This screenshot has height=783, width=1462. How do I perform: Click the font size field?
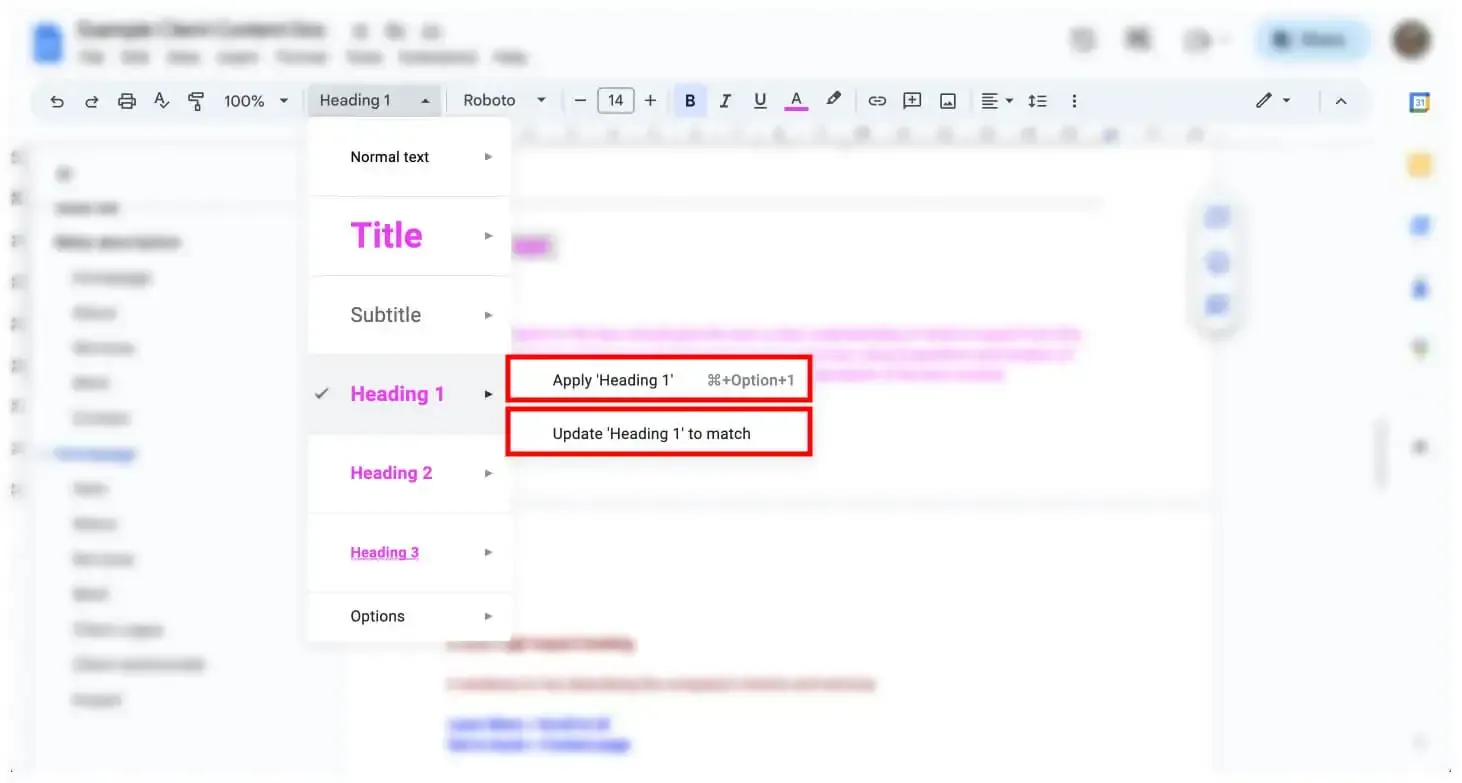coord(615,101)
